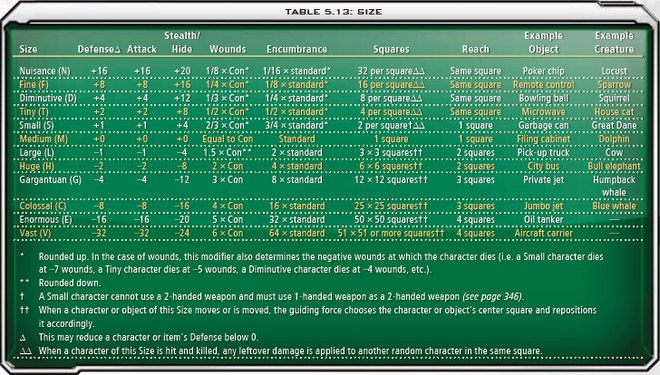Click the "1.5 × Con" wounds cell
Screen dimensions: 660x375
(x=228, y=152)
